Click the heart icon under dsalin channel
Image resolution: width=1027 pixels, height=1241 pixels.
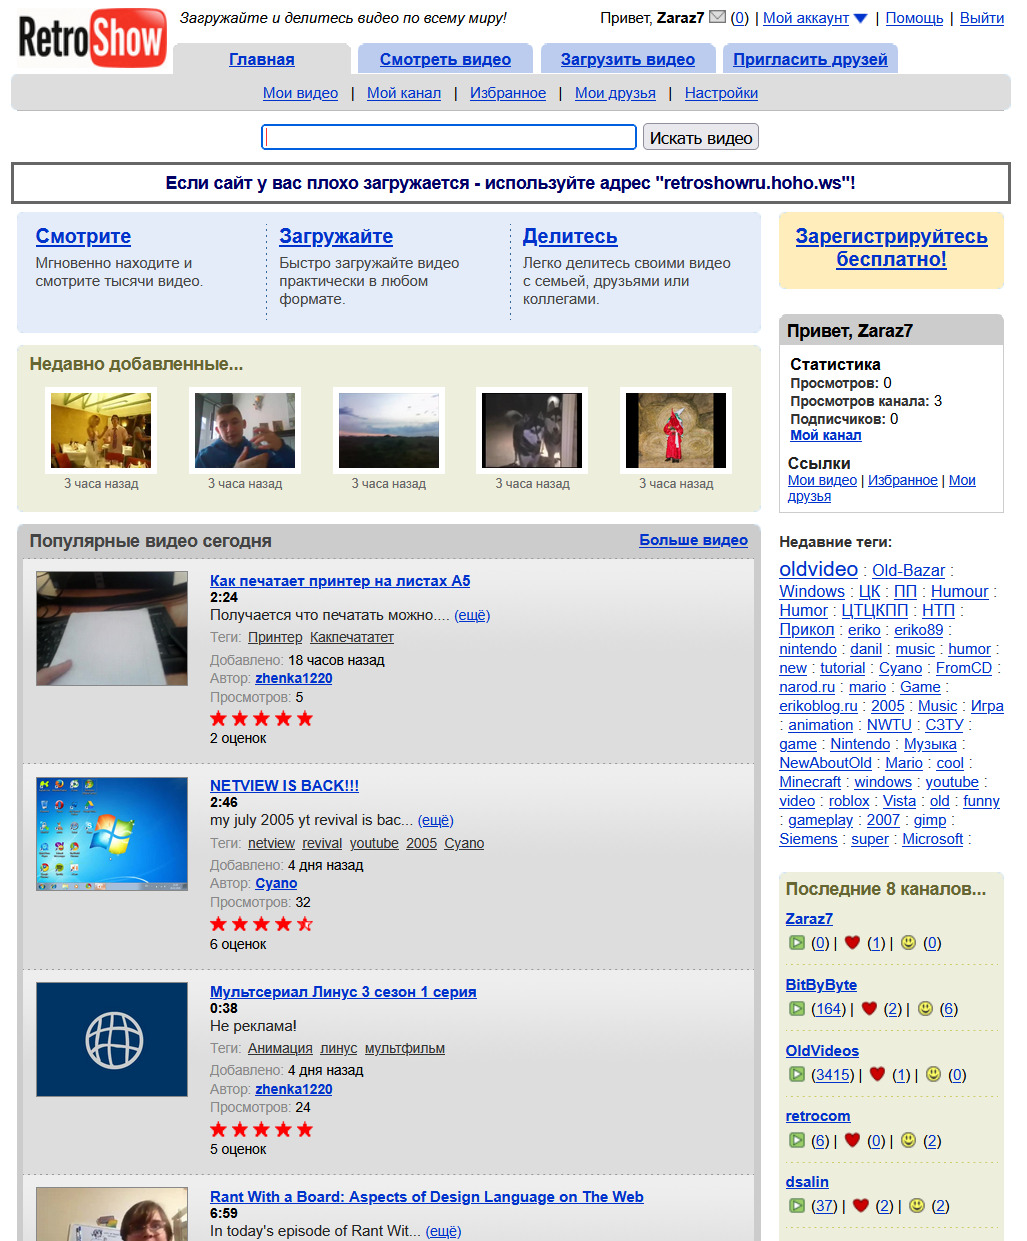860,1206
